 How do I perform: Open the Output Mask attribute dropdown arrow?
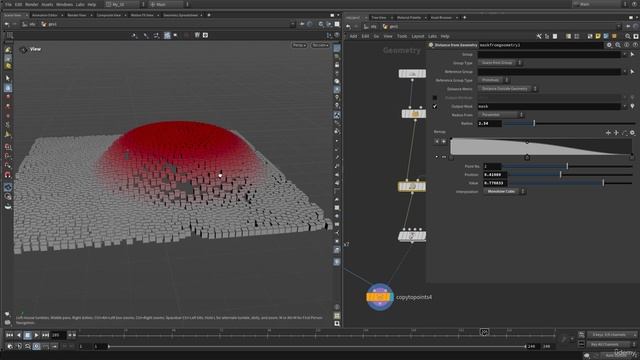pyautogui.click(x=624, y=106)
